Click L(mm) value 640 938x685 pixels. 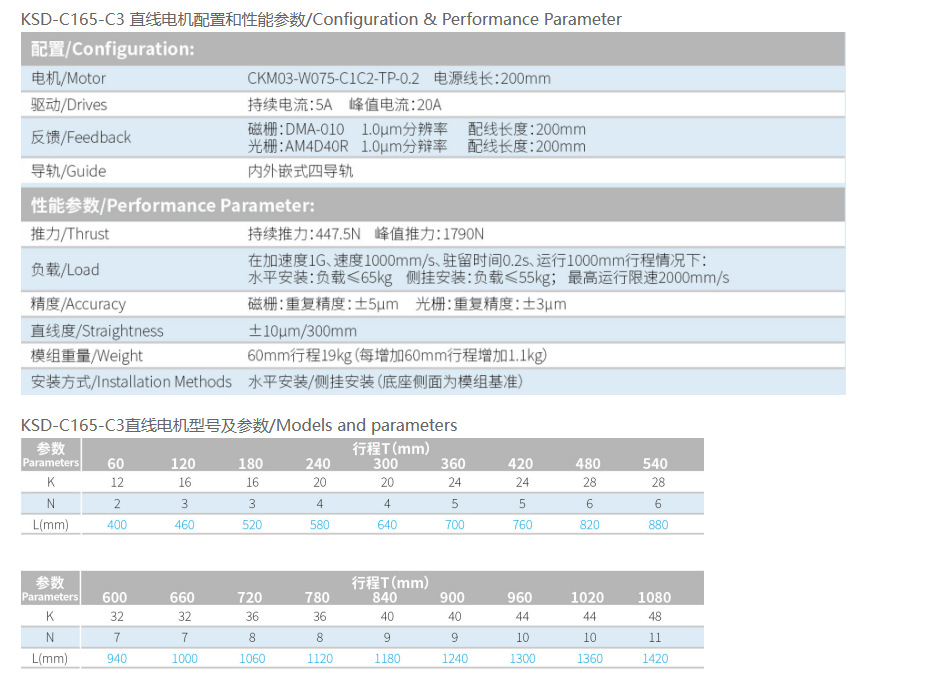(x=388, y=525)
